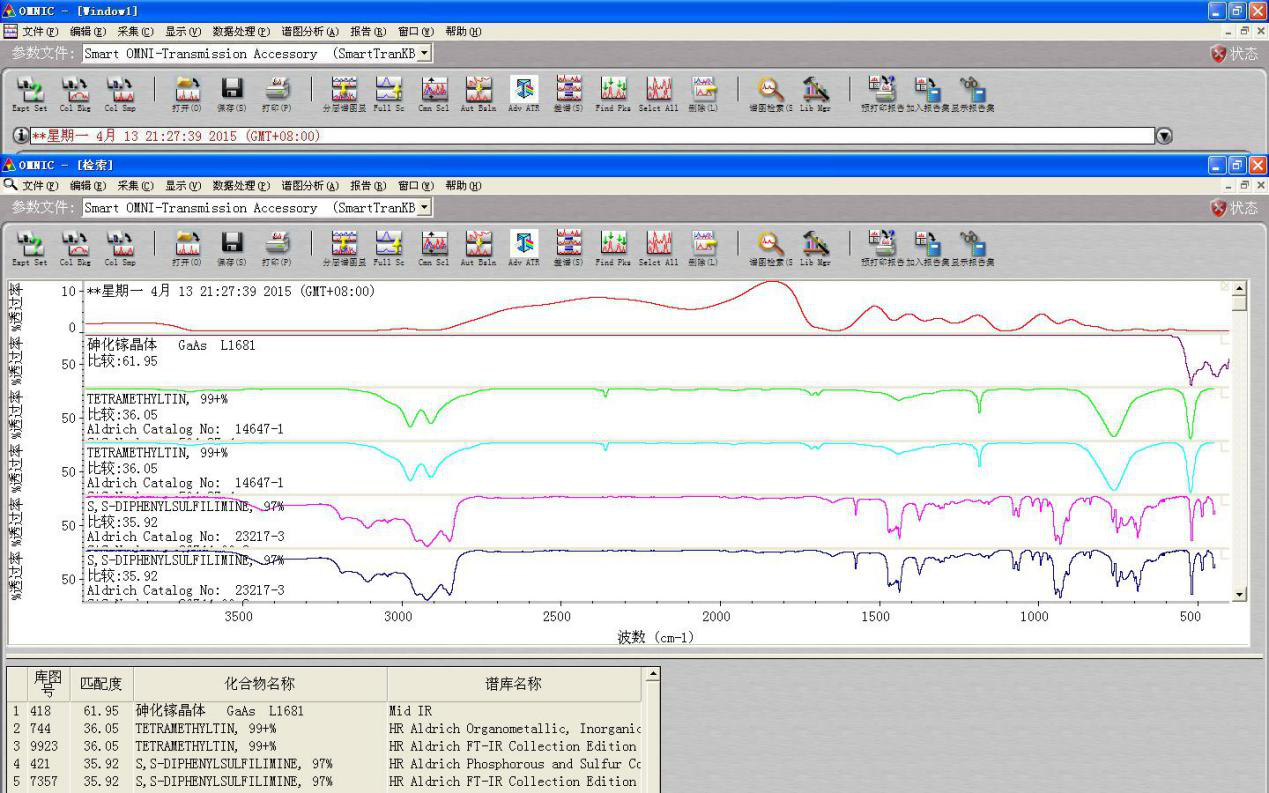
Task: Select result row 2 TETRAMETHYLTIN index 744
Action: (x=325, y=729)
